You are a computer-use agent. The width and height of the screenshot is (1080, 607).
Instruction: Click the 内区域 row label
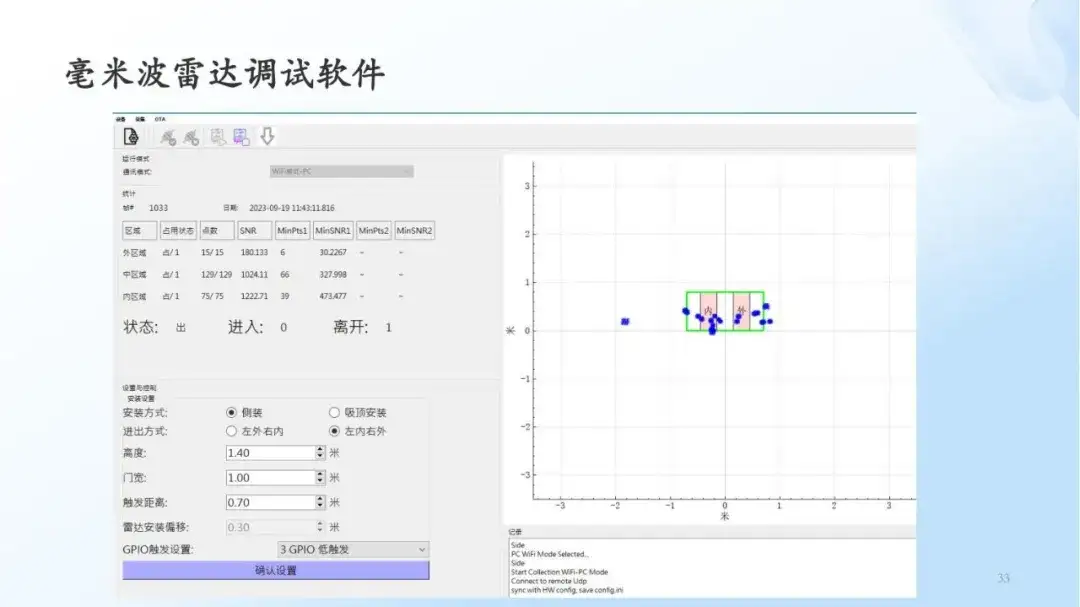[x=134, y=297]
